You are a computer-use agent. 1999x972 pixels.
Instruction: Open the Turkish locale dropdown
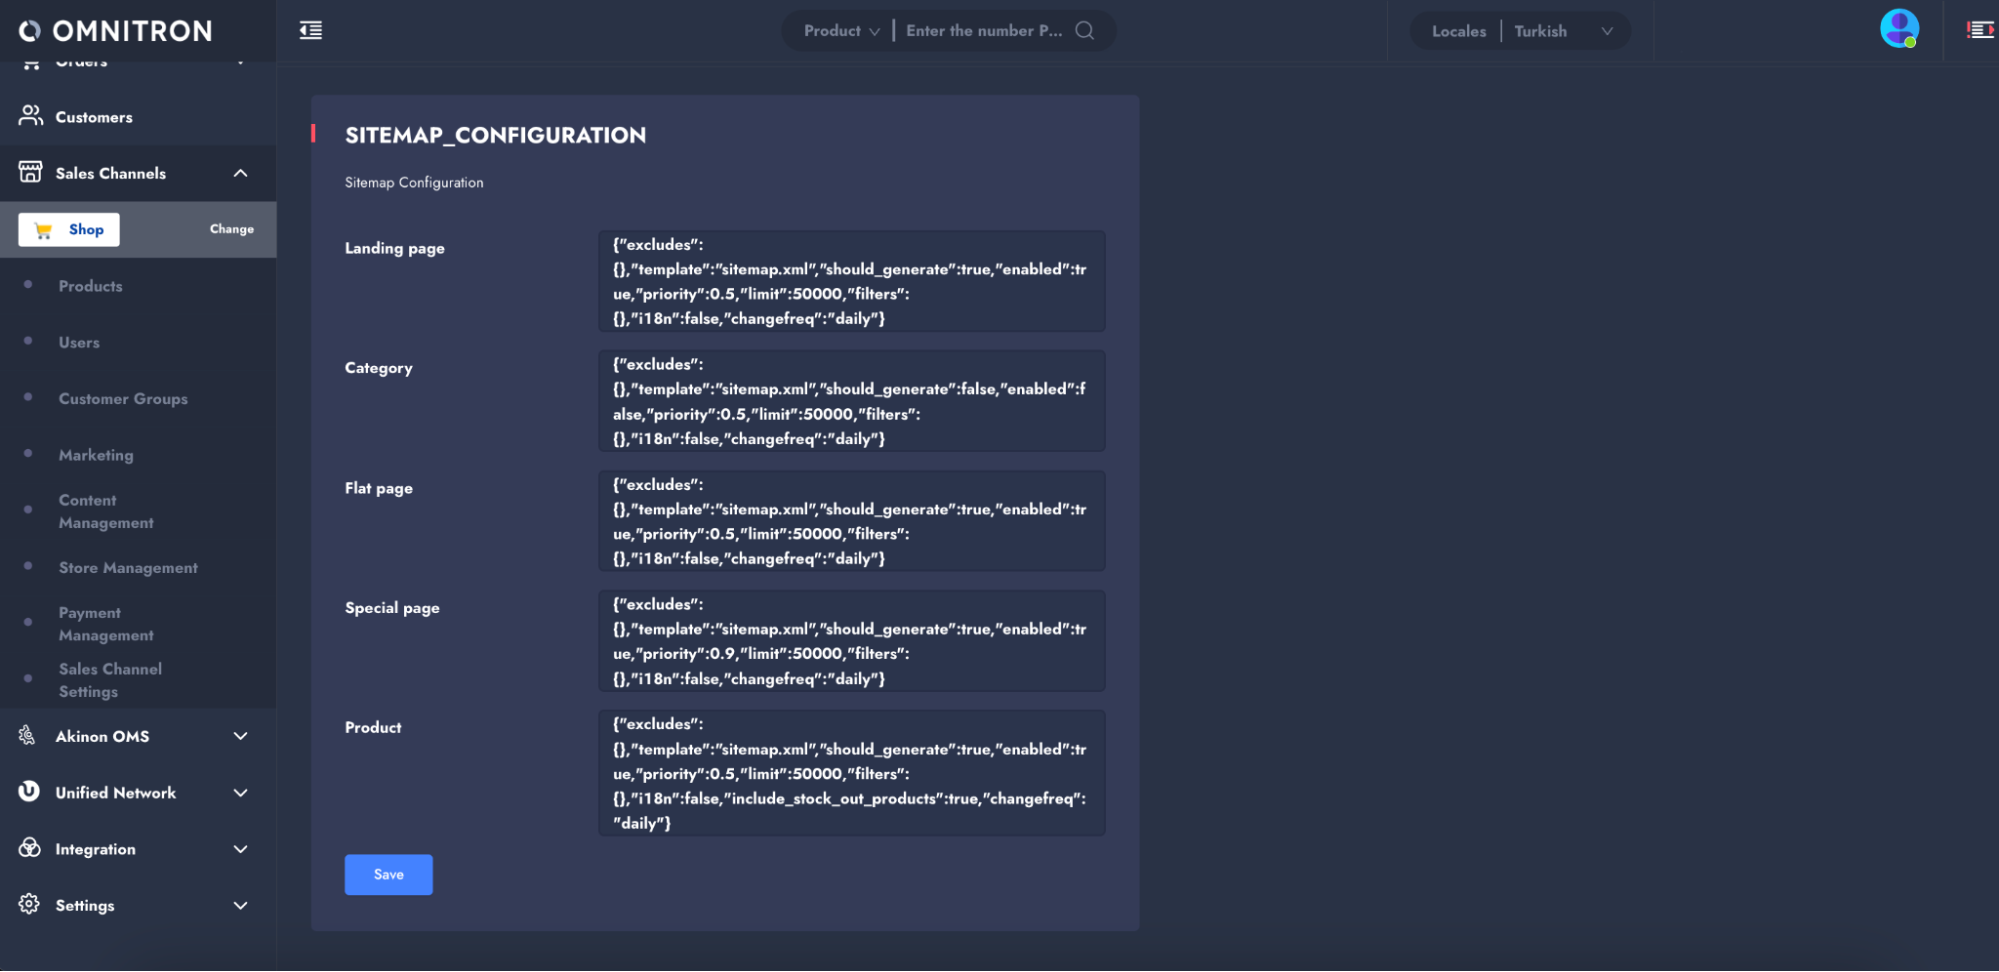tap(1563, 31)
